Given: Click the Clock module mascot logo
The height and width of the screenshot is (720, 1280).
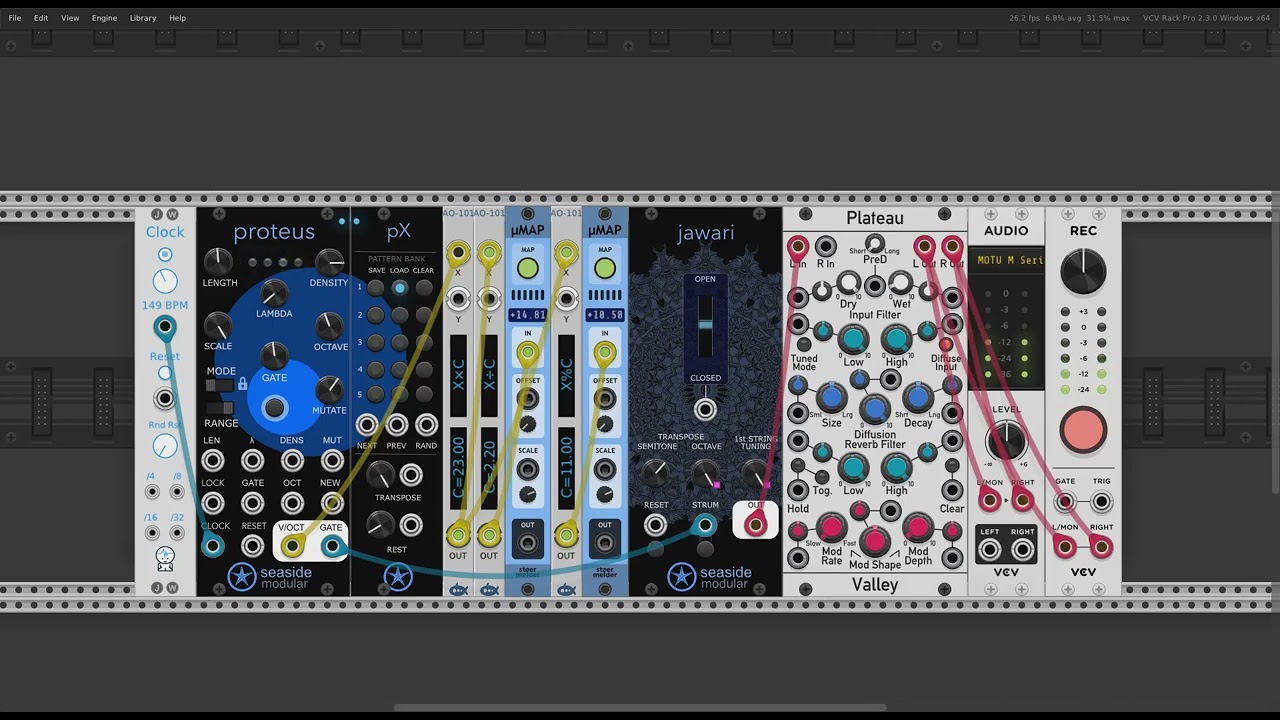Looking at the screenshot, I should tap(165, 558).
